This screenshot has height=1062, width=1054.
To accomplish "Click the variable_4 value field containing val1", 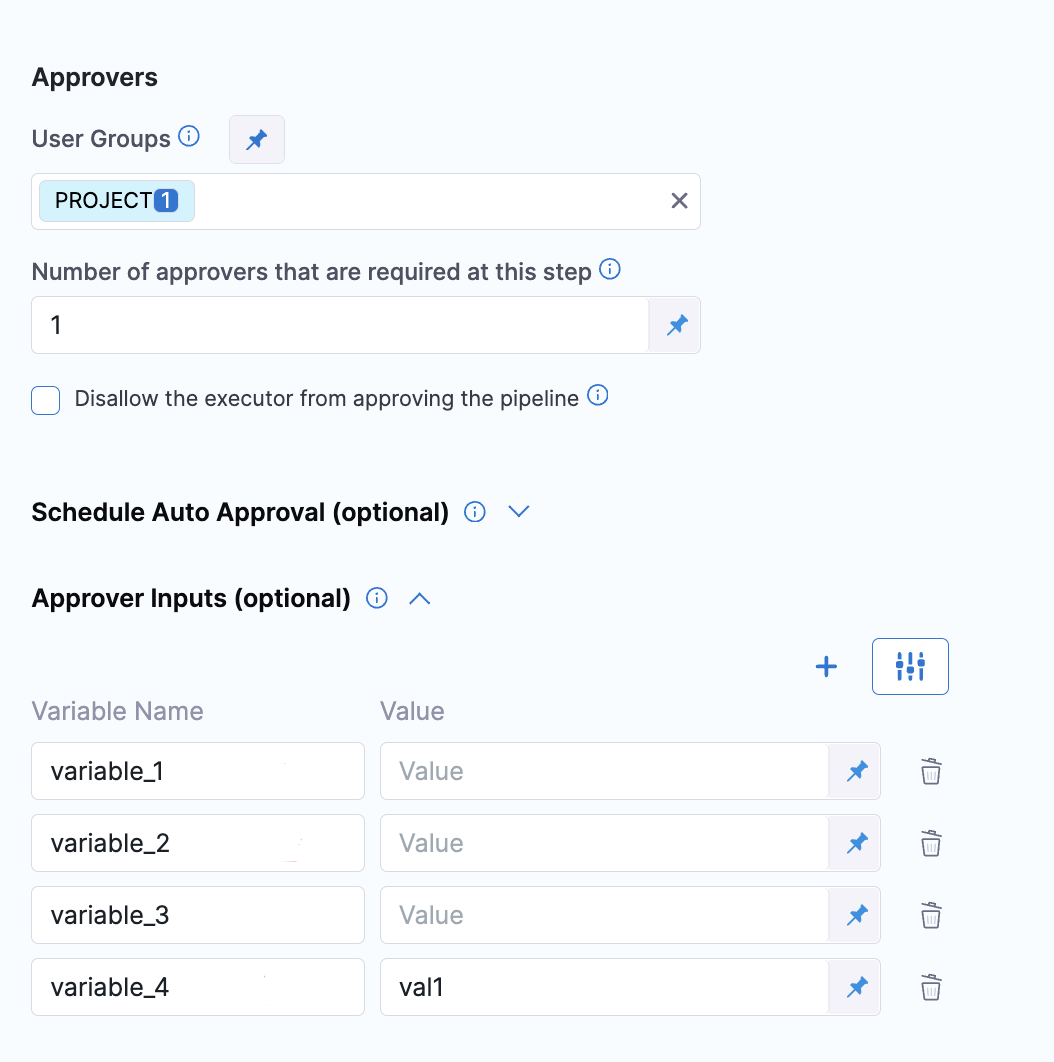I will pos(604,987).
